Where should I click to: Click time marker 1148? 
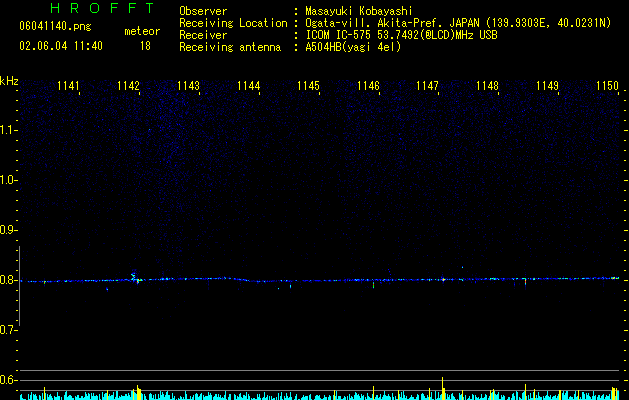(487, 86)
